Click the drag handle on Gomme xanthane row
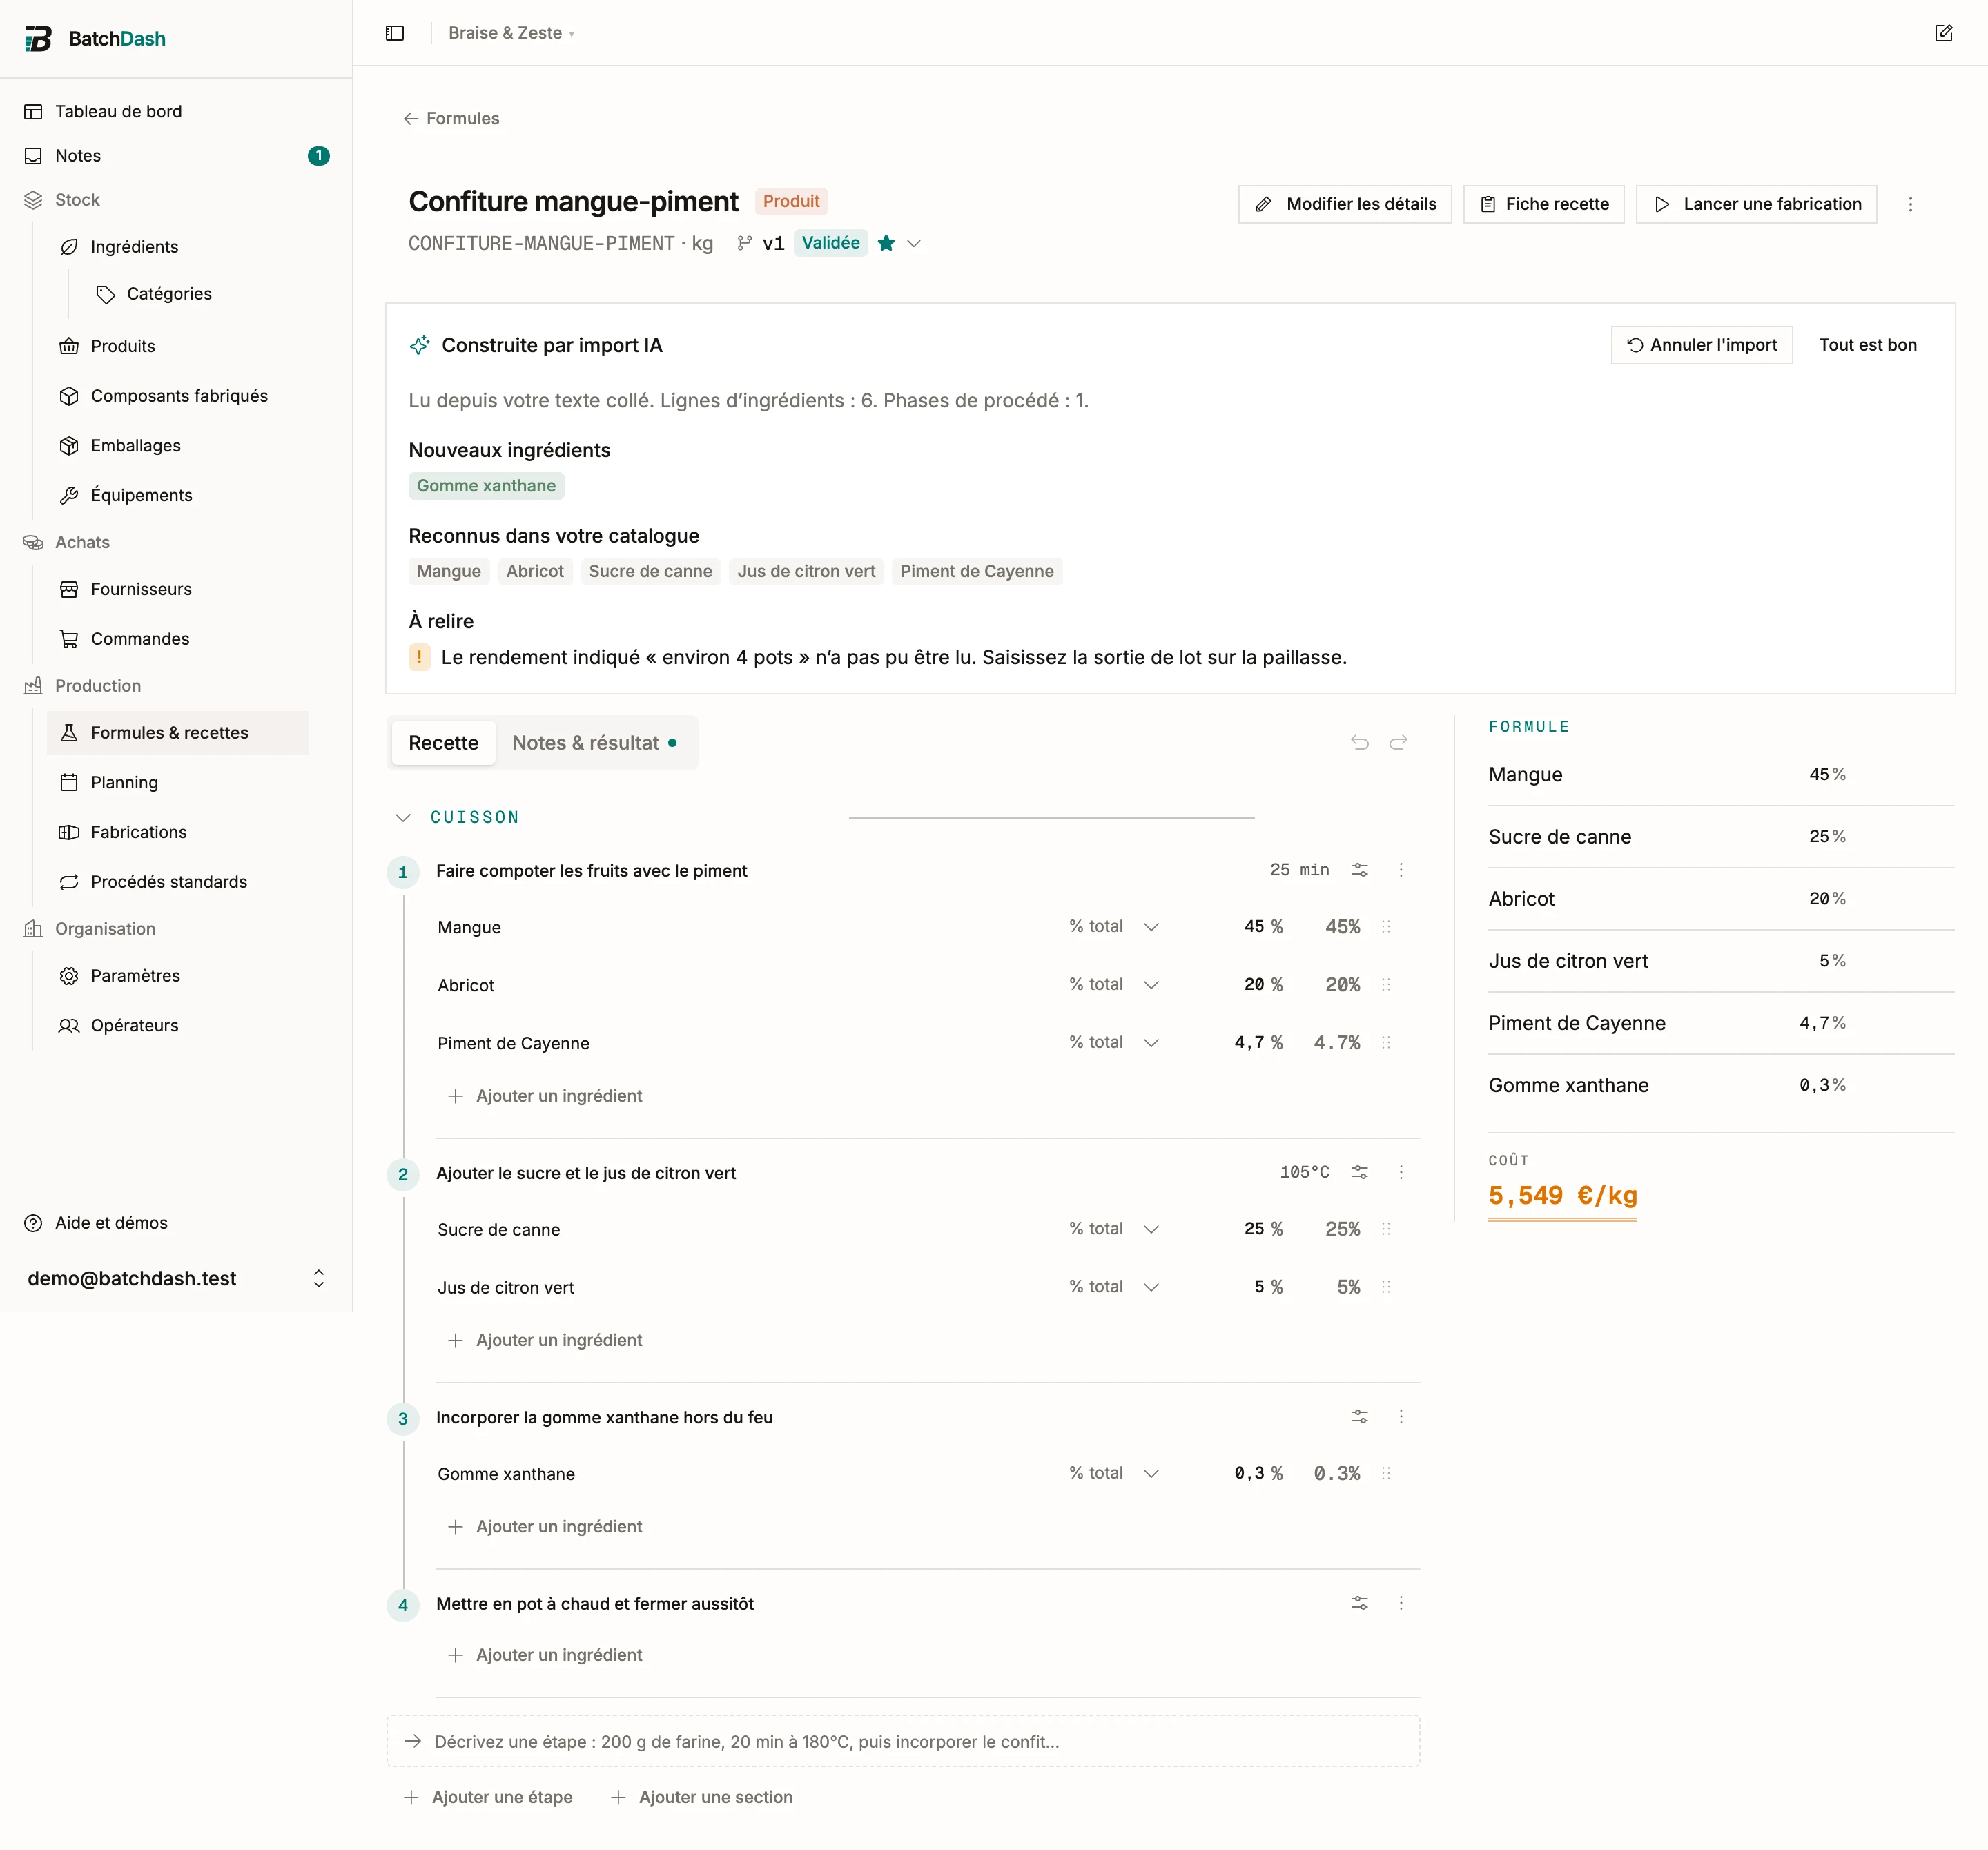The height and width of the screenshot is (1850, 1988). tap(1386, 1473)
